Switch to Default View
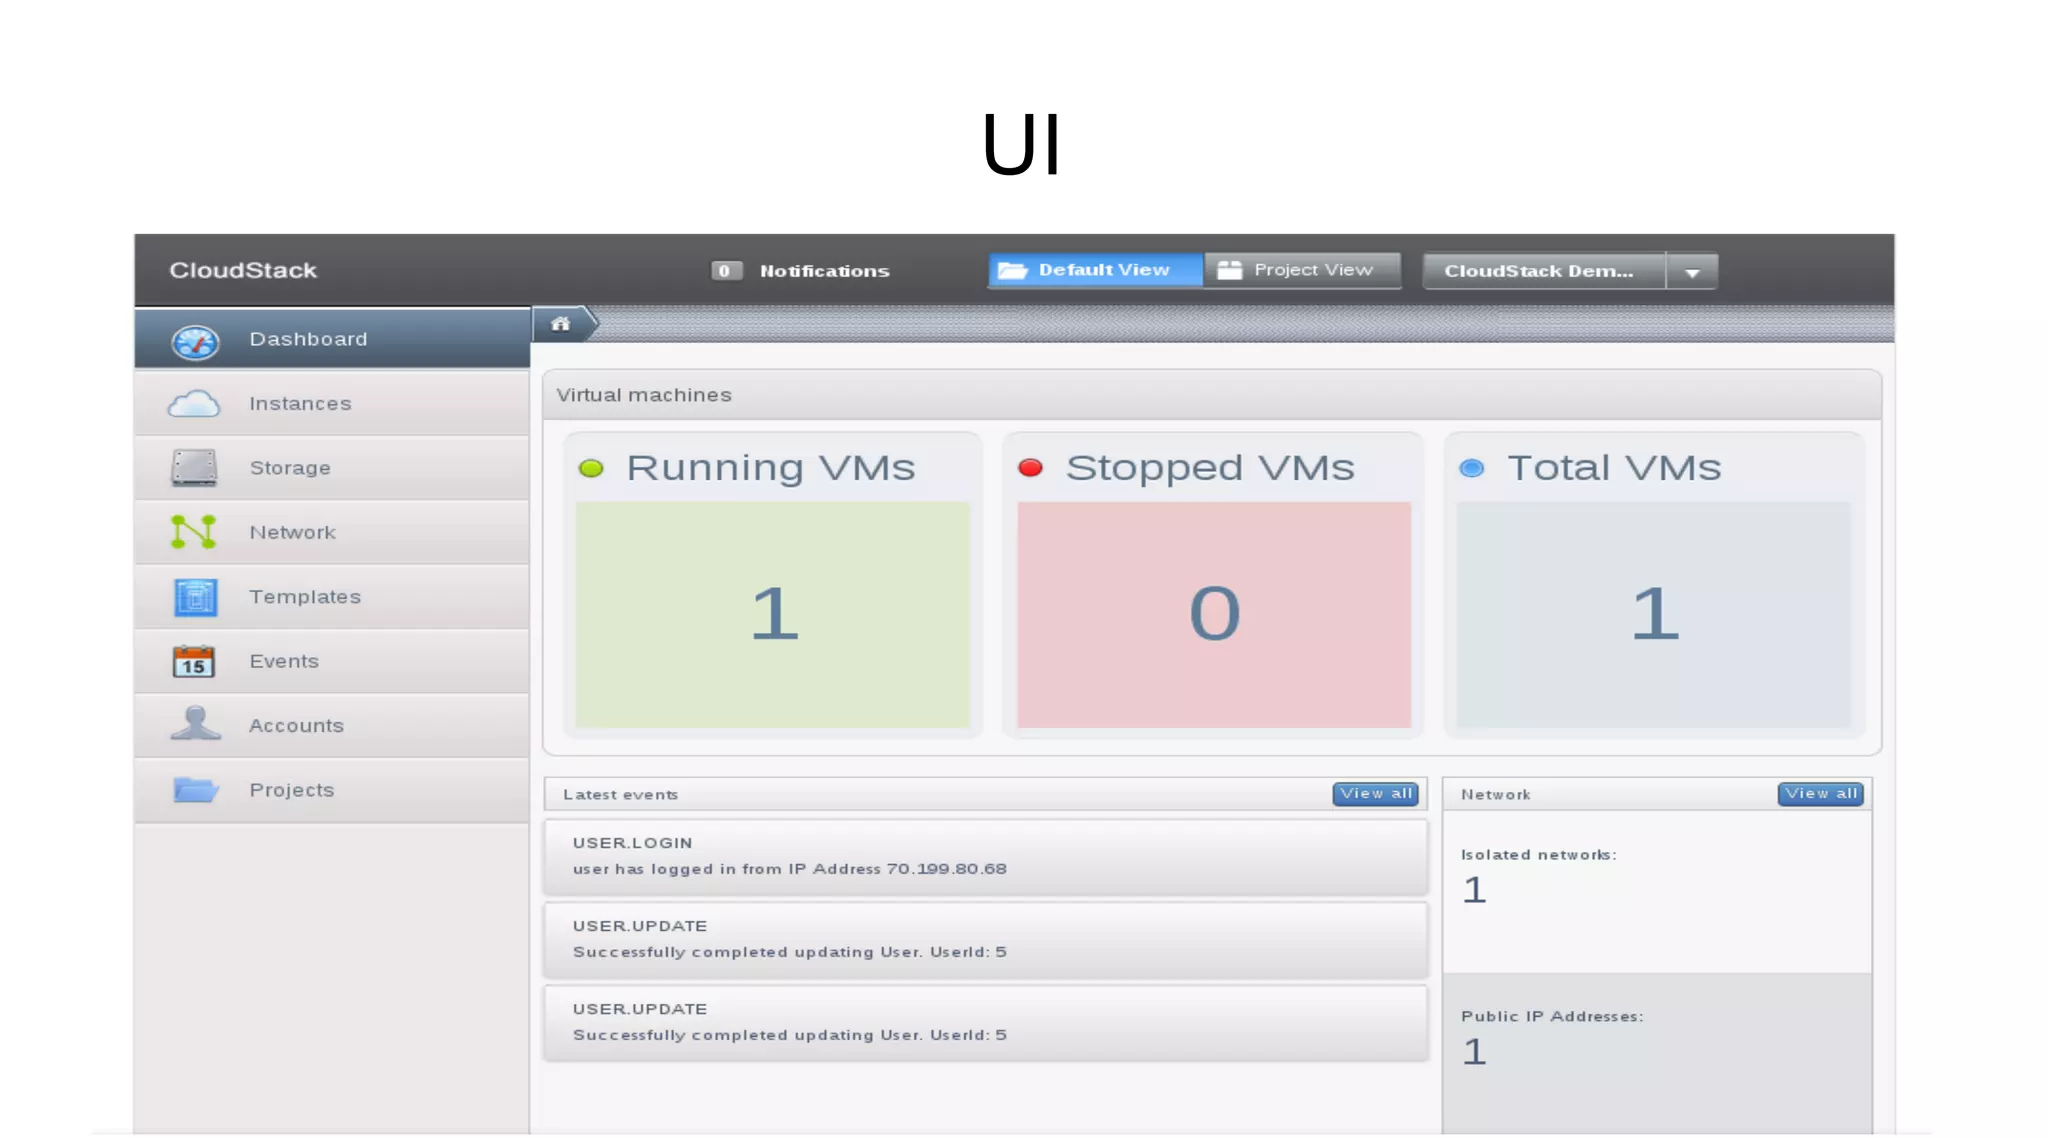Image resolution: width=2048 pixels, height=1138 pixels. pos(1095,270)
